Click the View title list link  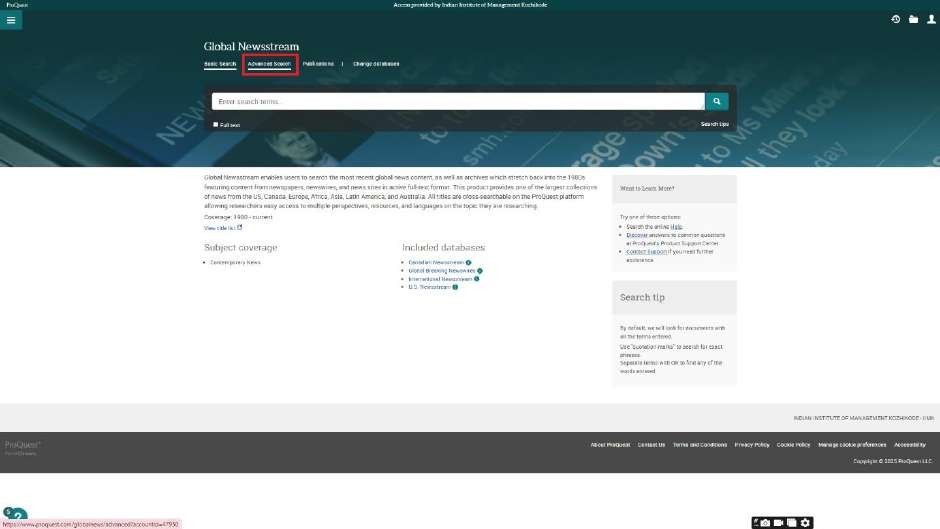click(222, 228)
